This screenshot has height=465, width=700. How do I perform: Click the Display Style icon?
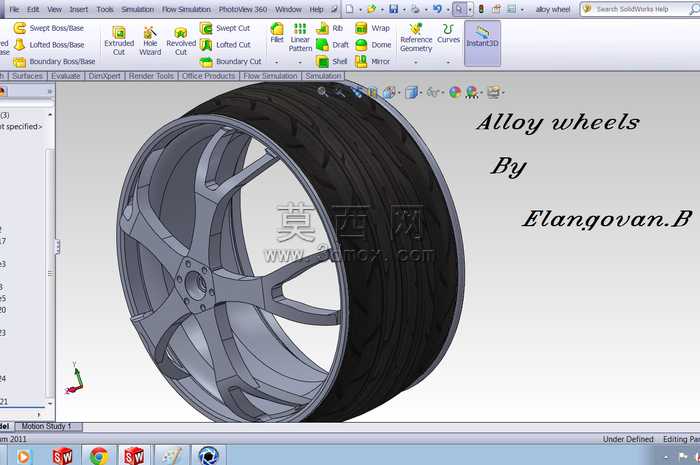(412, 92)
